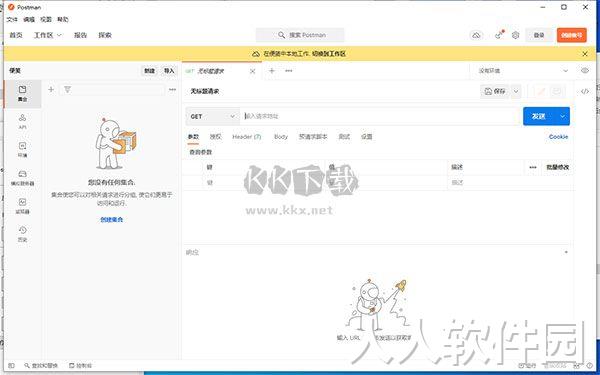Open the Explore (探索) nav item
600x375 pixels.
105,35
